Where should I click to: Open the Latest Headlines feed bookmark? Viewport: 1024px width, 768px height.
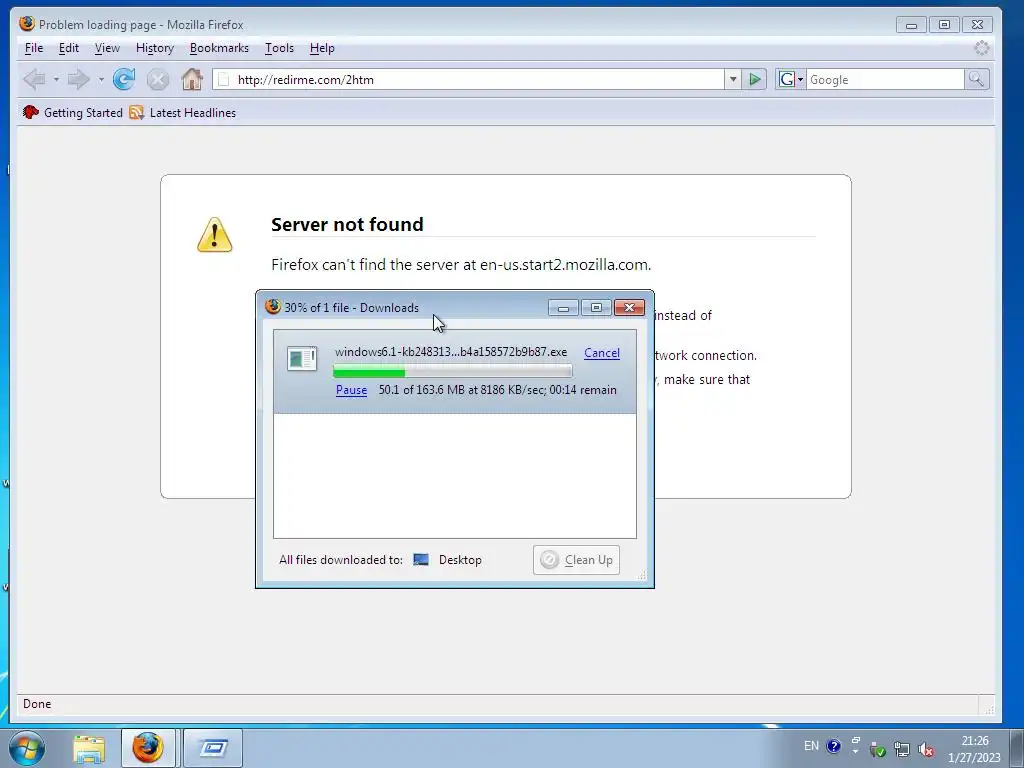[x=182, y=112]
